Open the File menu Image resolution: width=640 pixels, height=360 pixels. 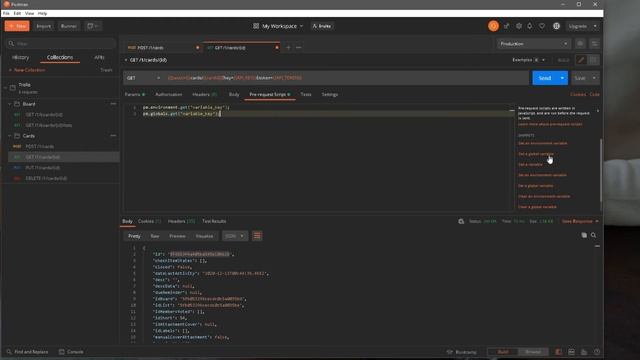6,13
